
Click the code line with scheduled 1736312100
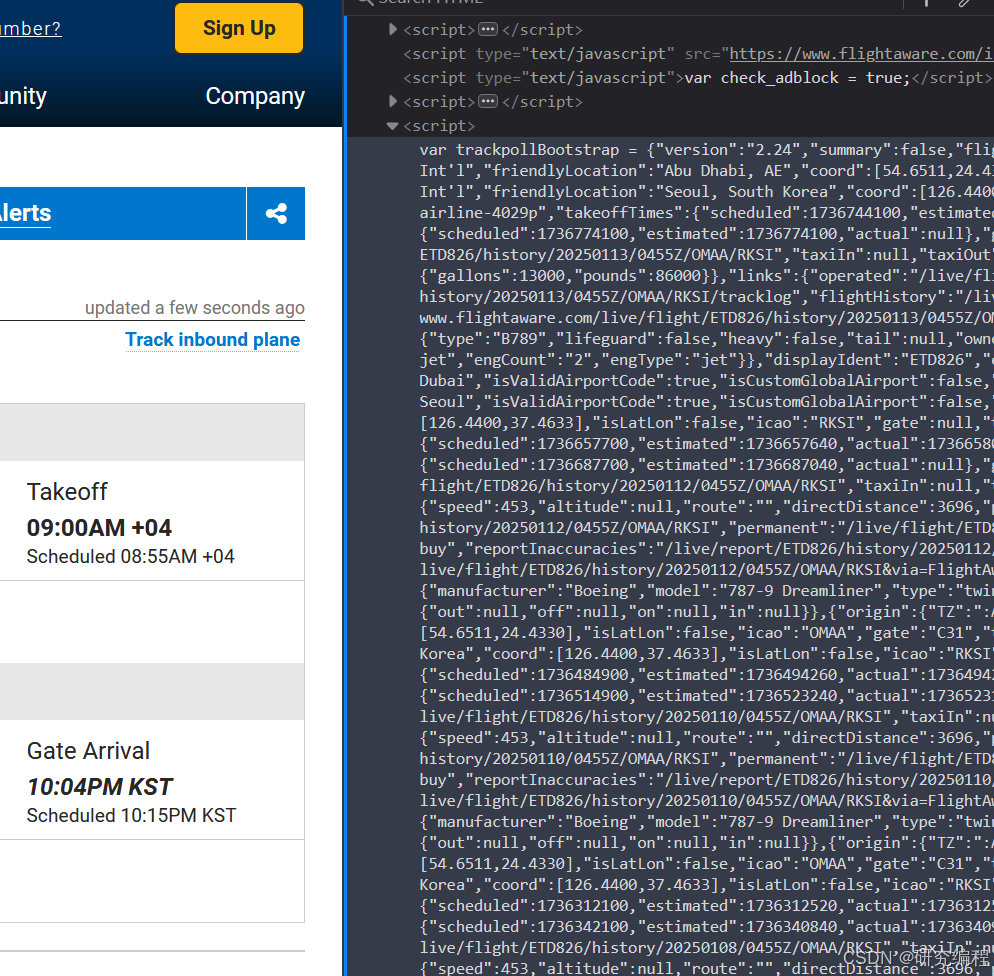pyautogui.click(x=706, y=906)
